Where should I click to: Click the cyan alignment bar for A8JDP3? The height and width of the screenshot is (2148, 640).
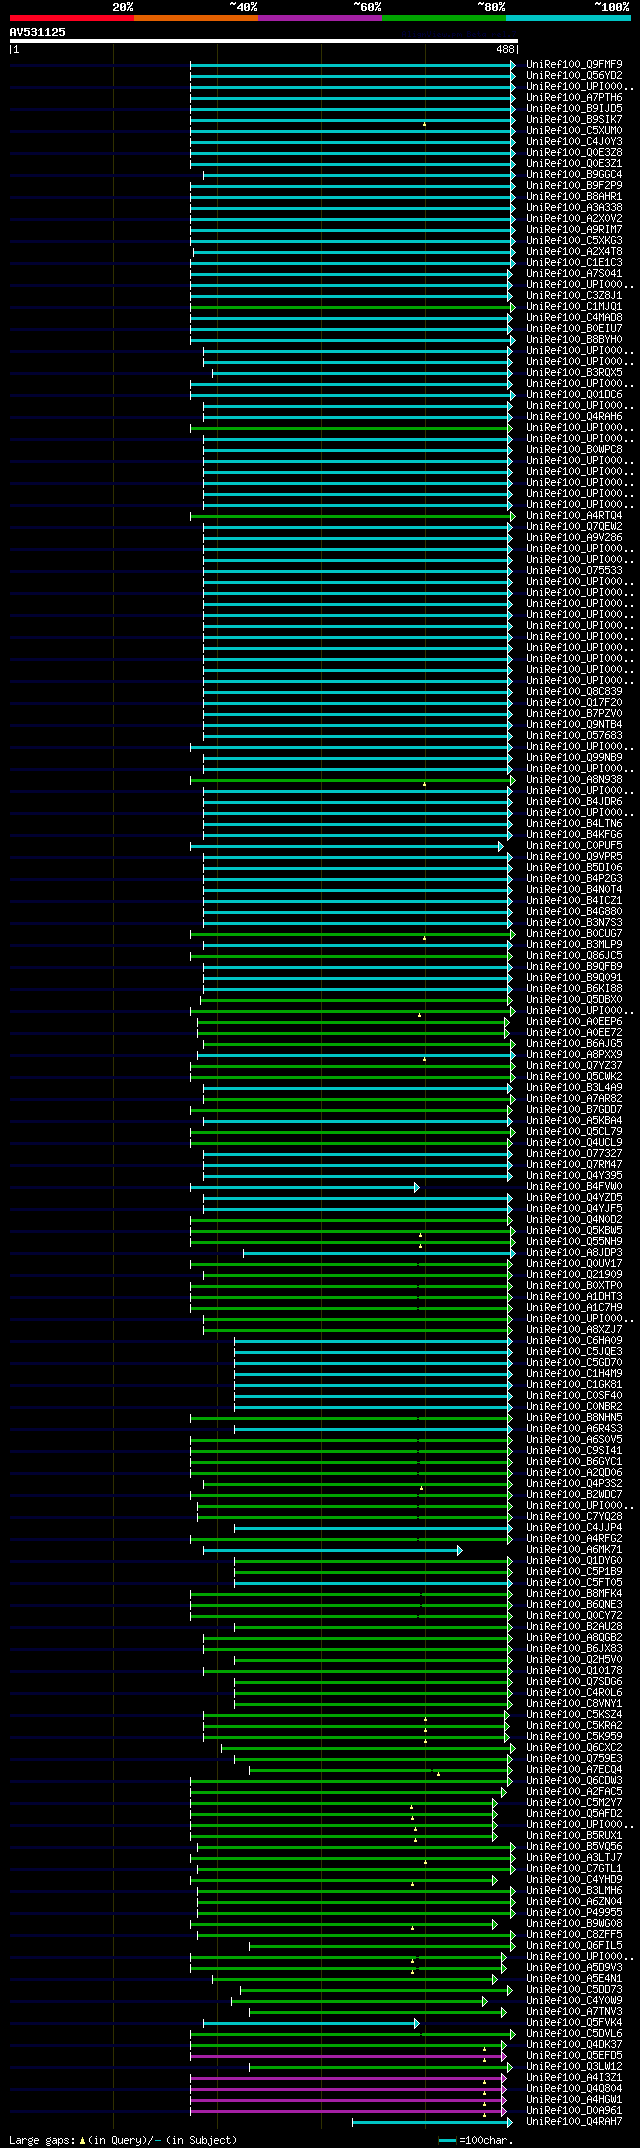pos(378,1253)
